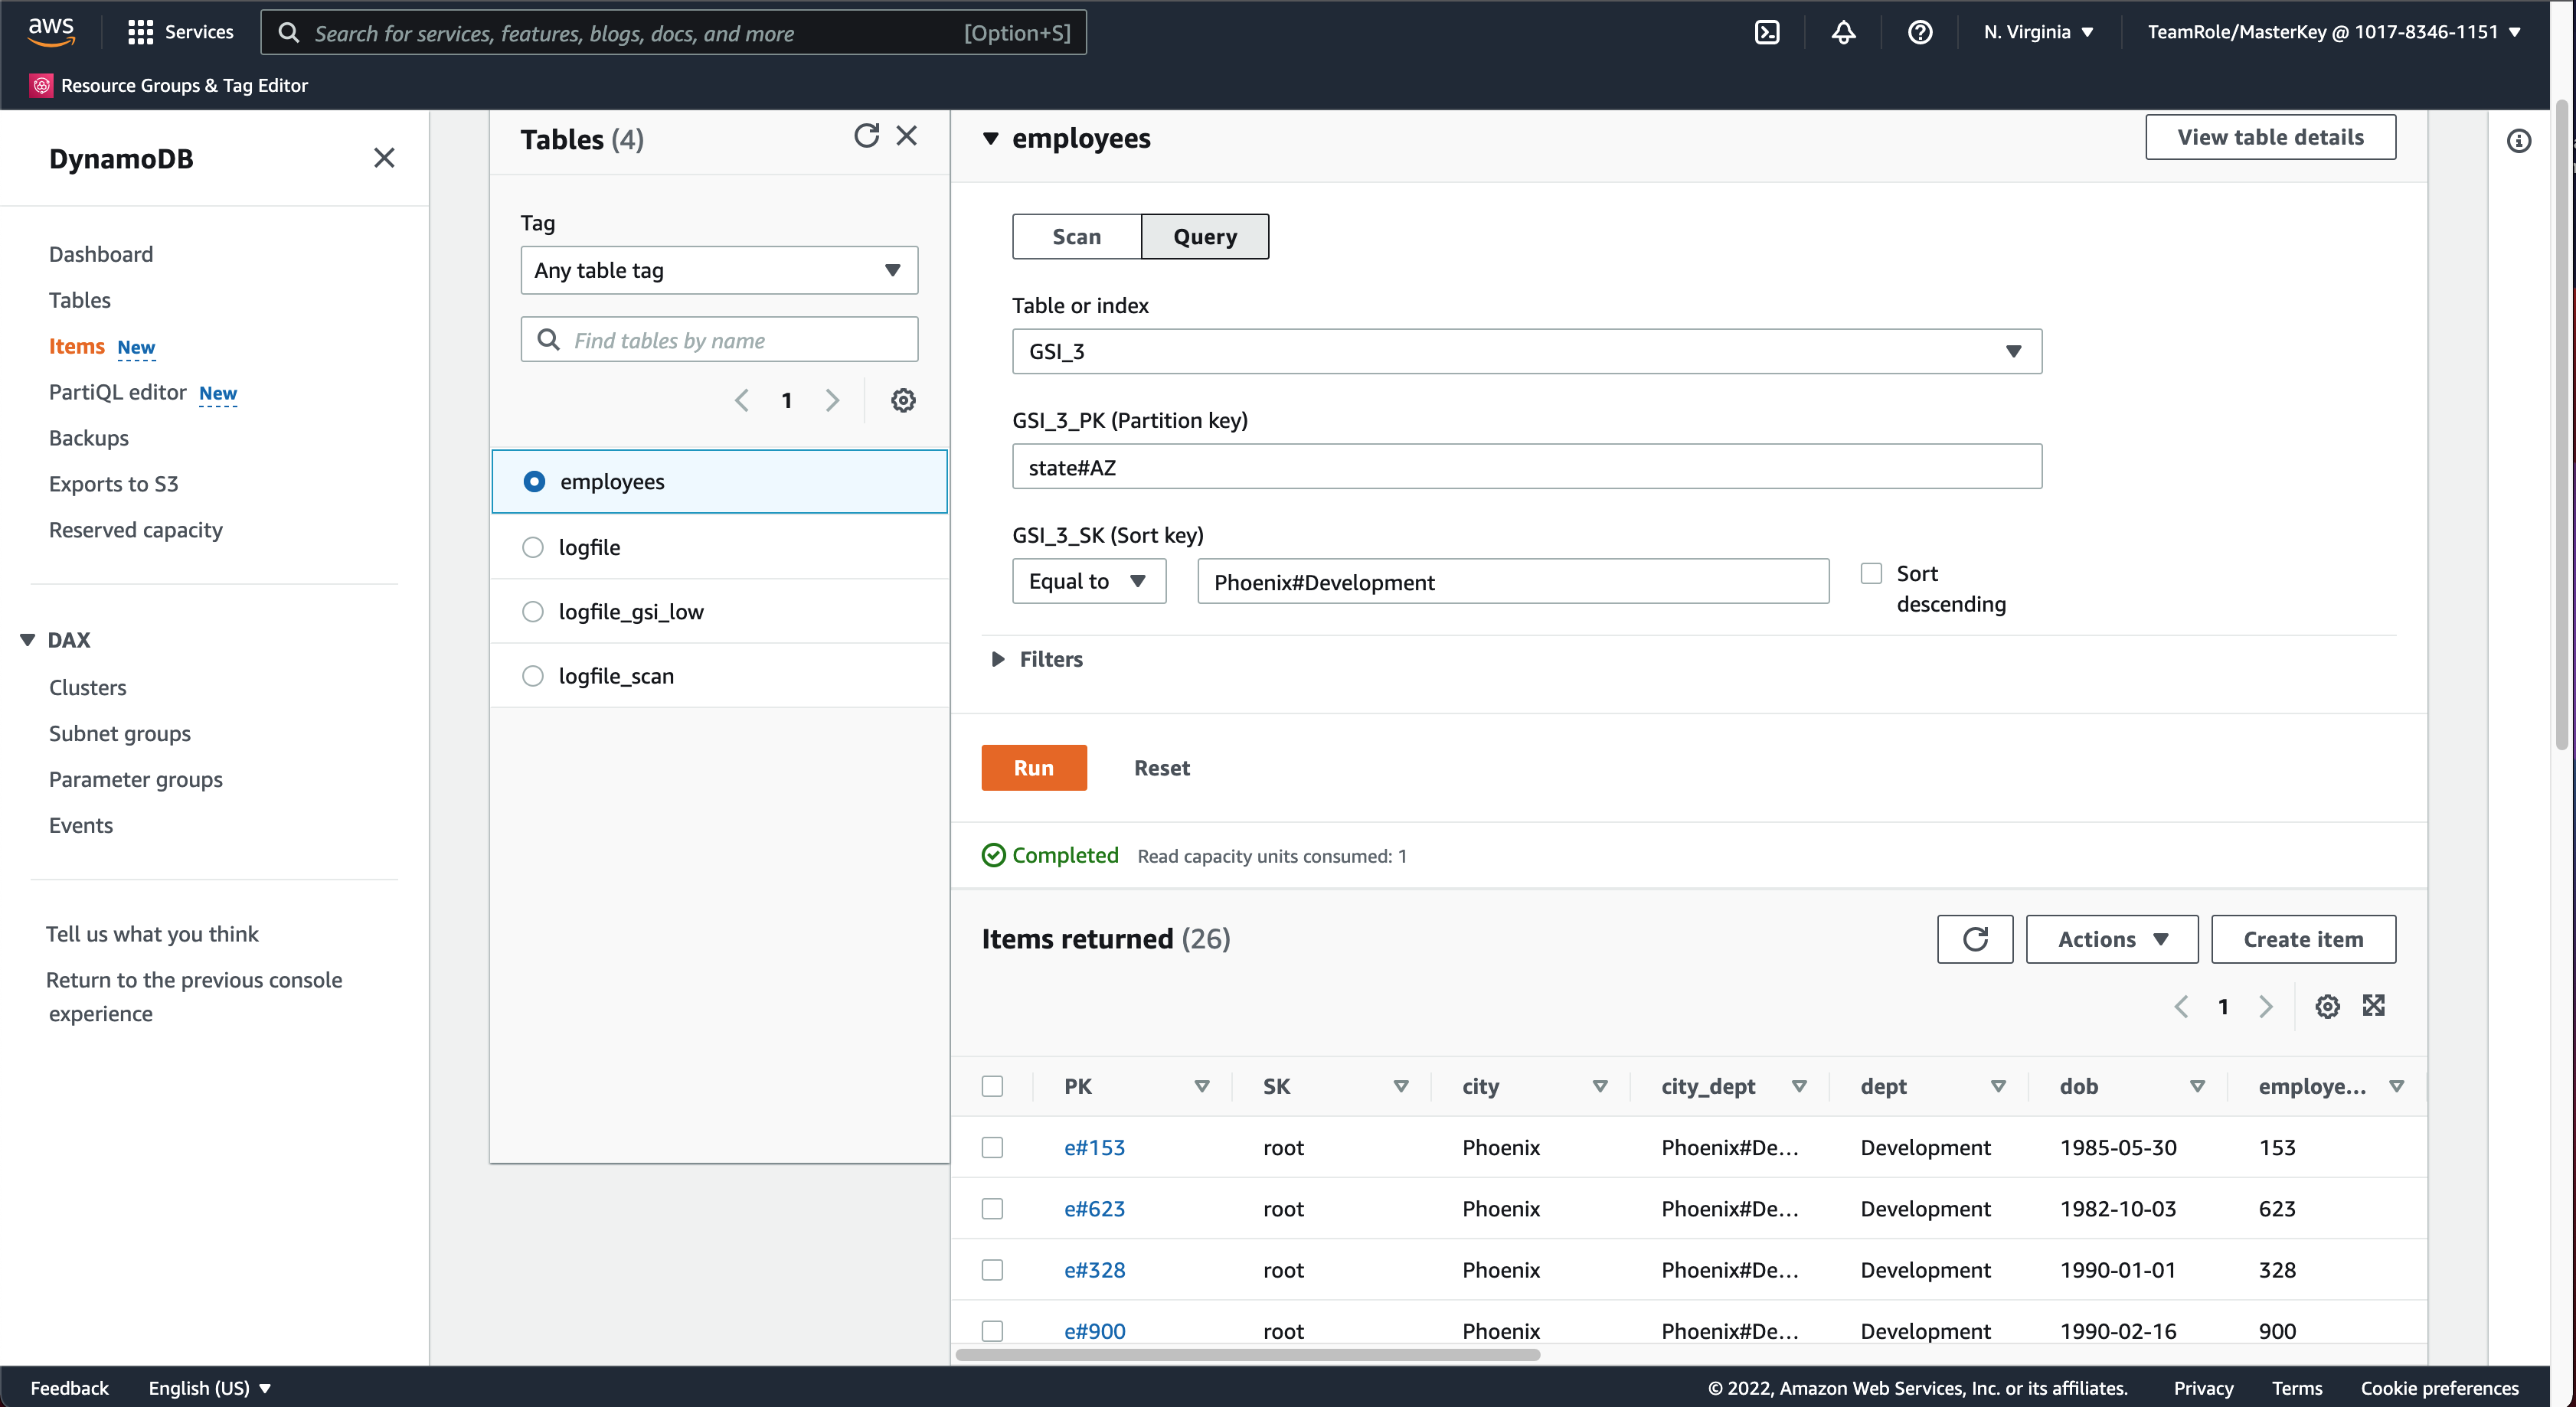Open the English (US) language selector

tap(209, 1387)
